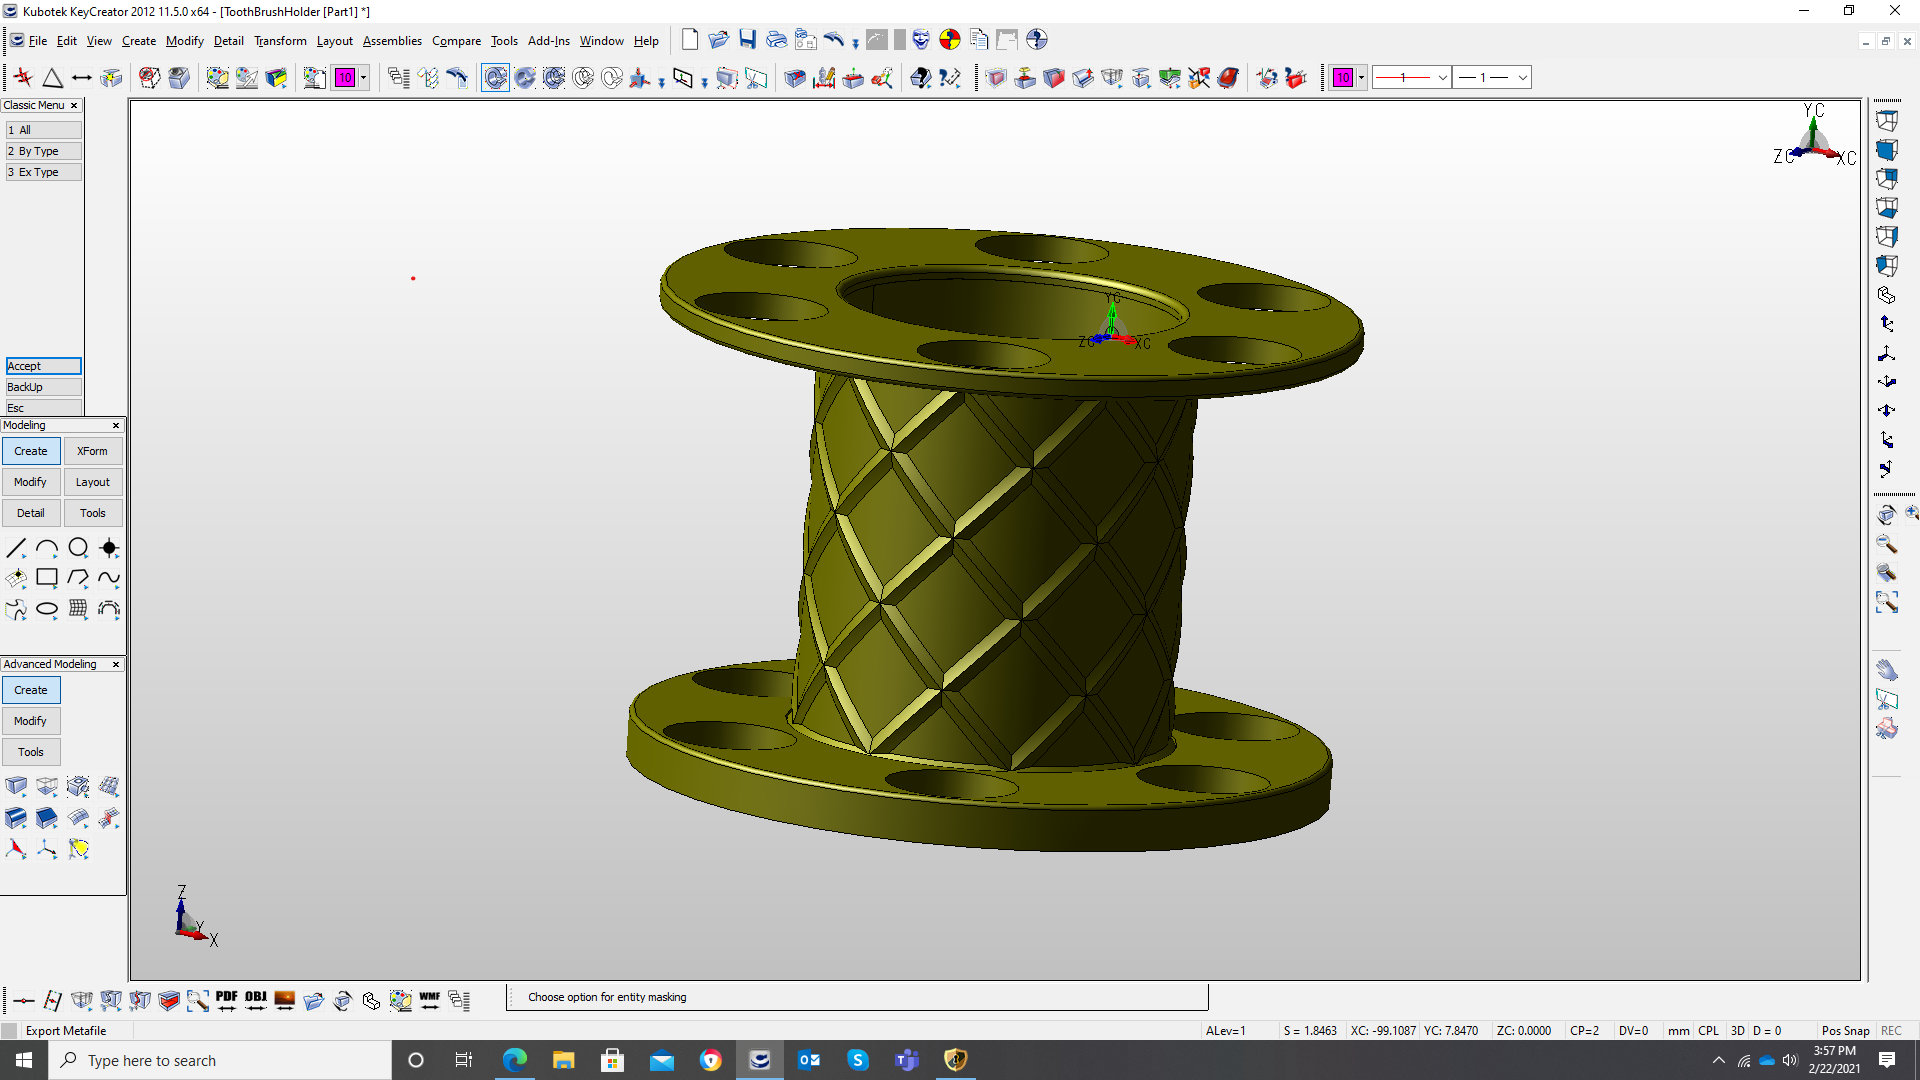1920x1080 pixels.
Task: Open the Transform menu
Action: click(x=280, y=41)
